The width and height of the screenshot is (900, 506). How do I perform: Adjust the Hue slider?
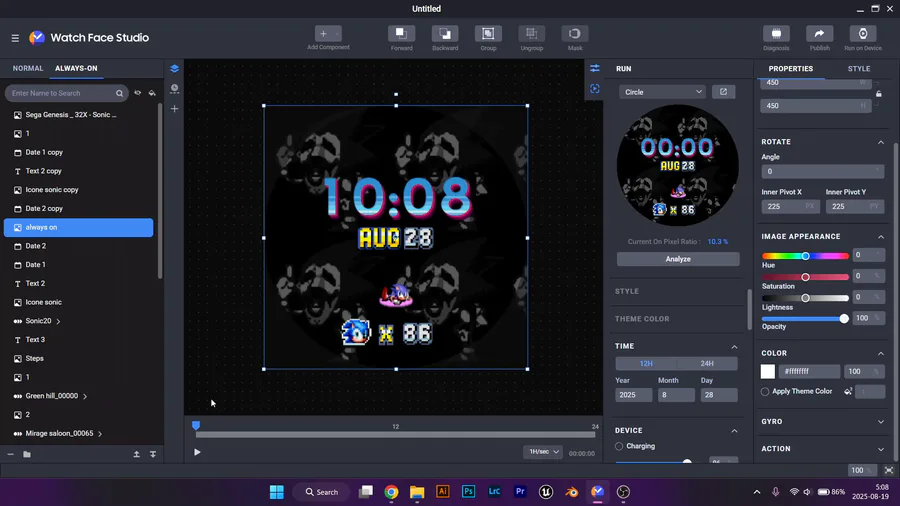click(805, 256)
